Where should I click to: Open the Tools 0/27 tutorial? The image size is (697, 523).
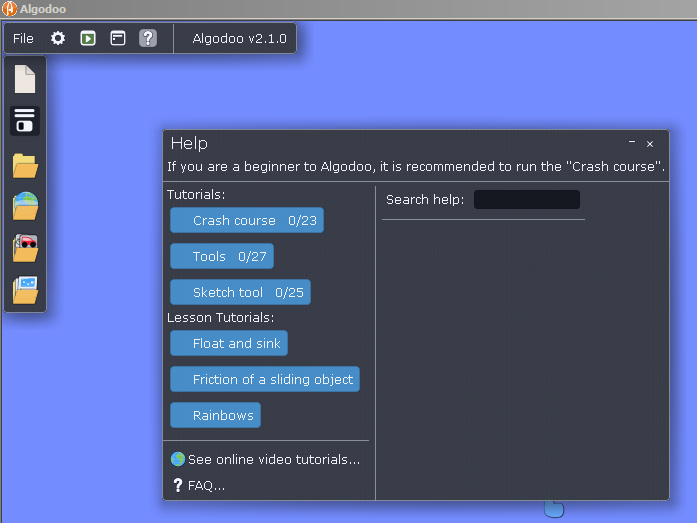tap(222, 256)
